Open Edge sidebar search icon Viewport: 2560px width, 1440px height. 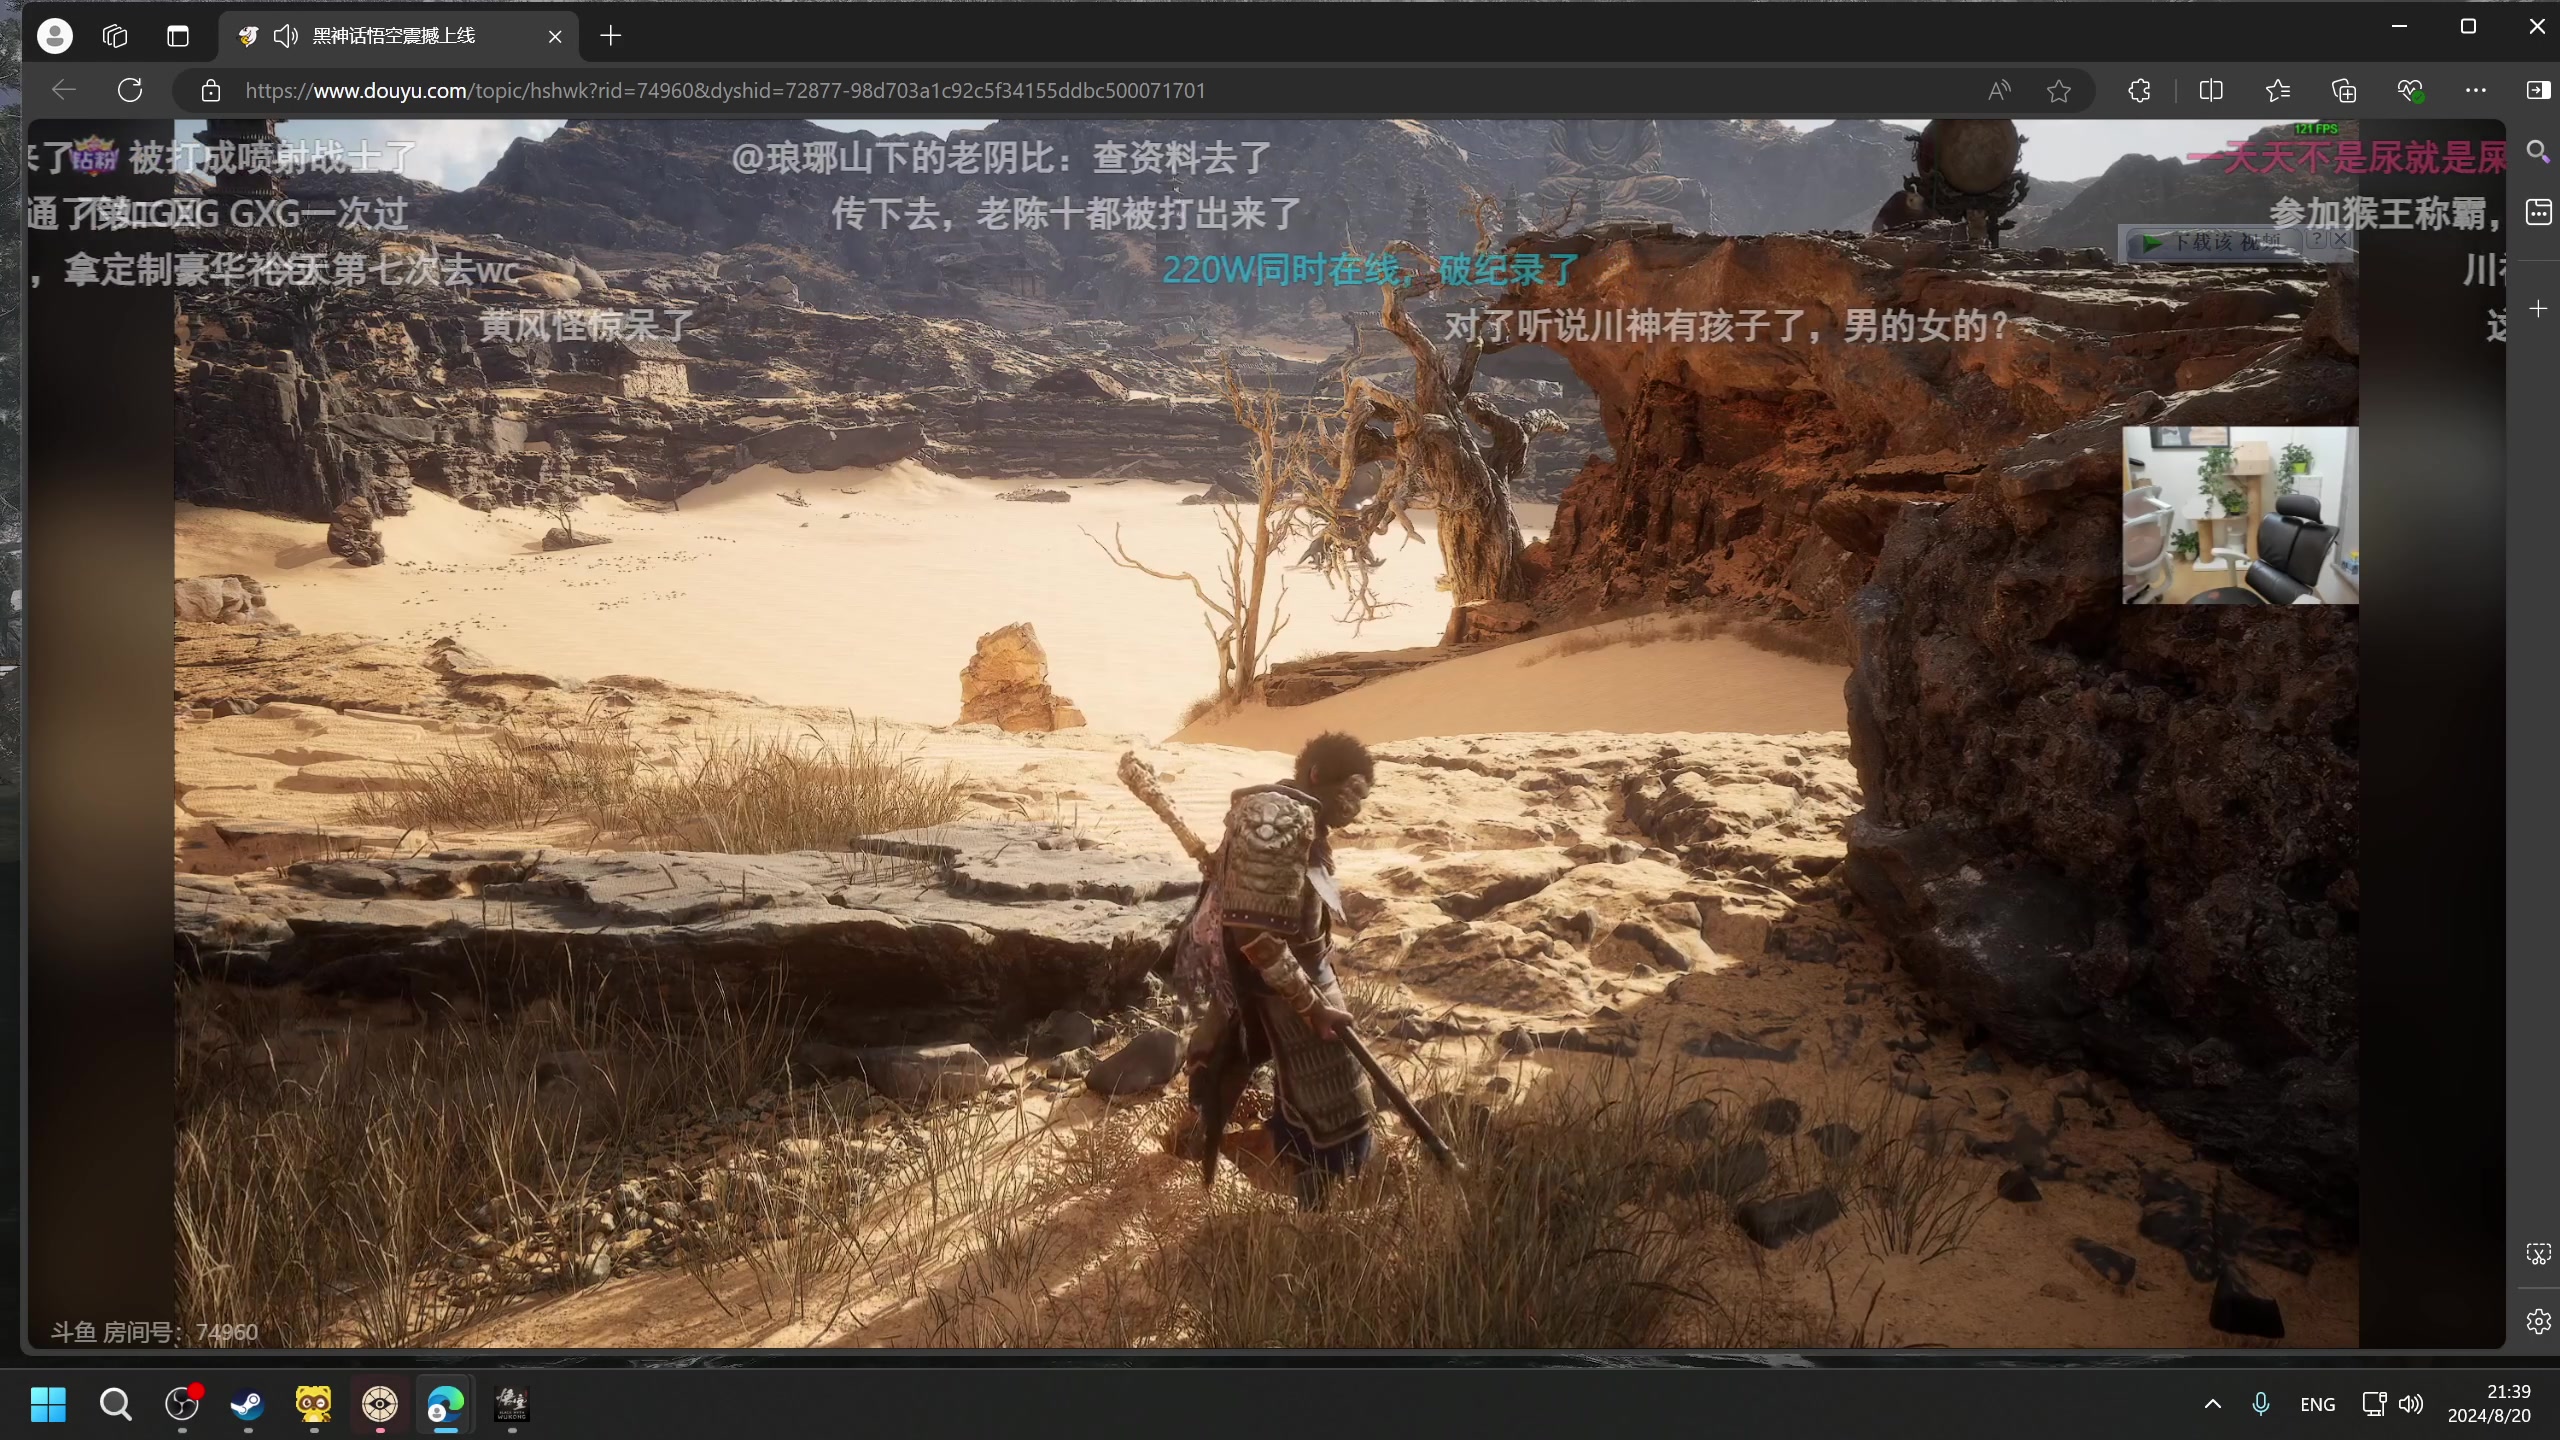(x=2538, y=151)
